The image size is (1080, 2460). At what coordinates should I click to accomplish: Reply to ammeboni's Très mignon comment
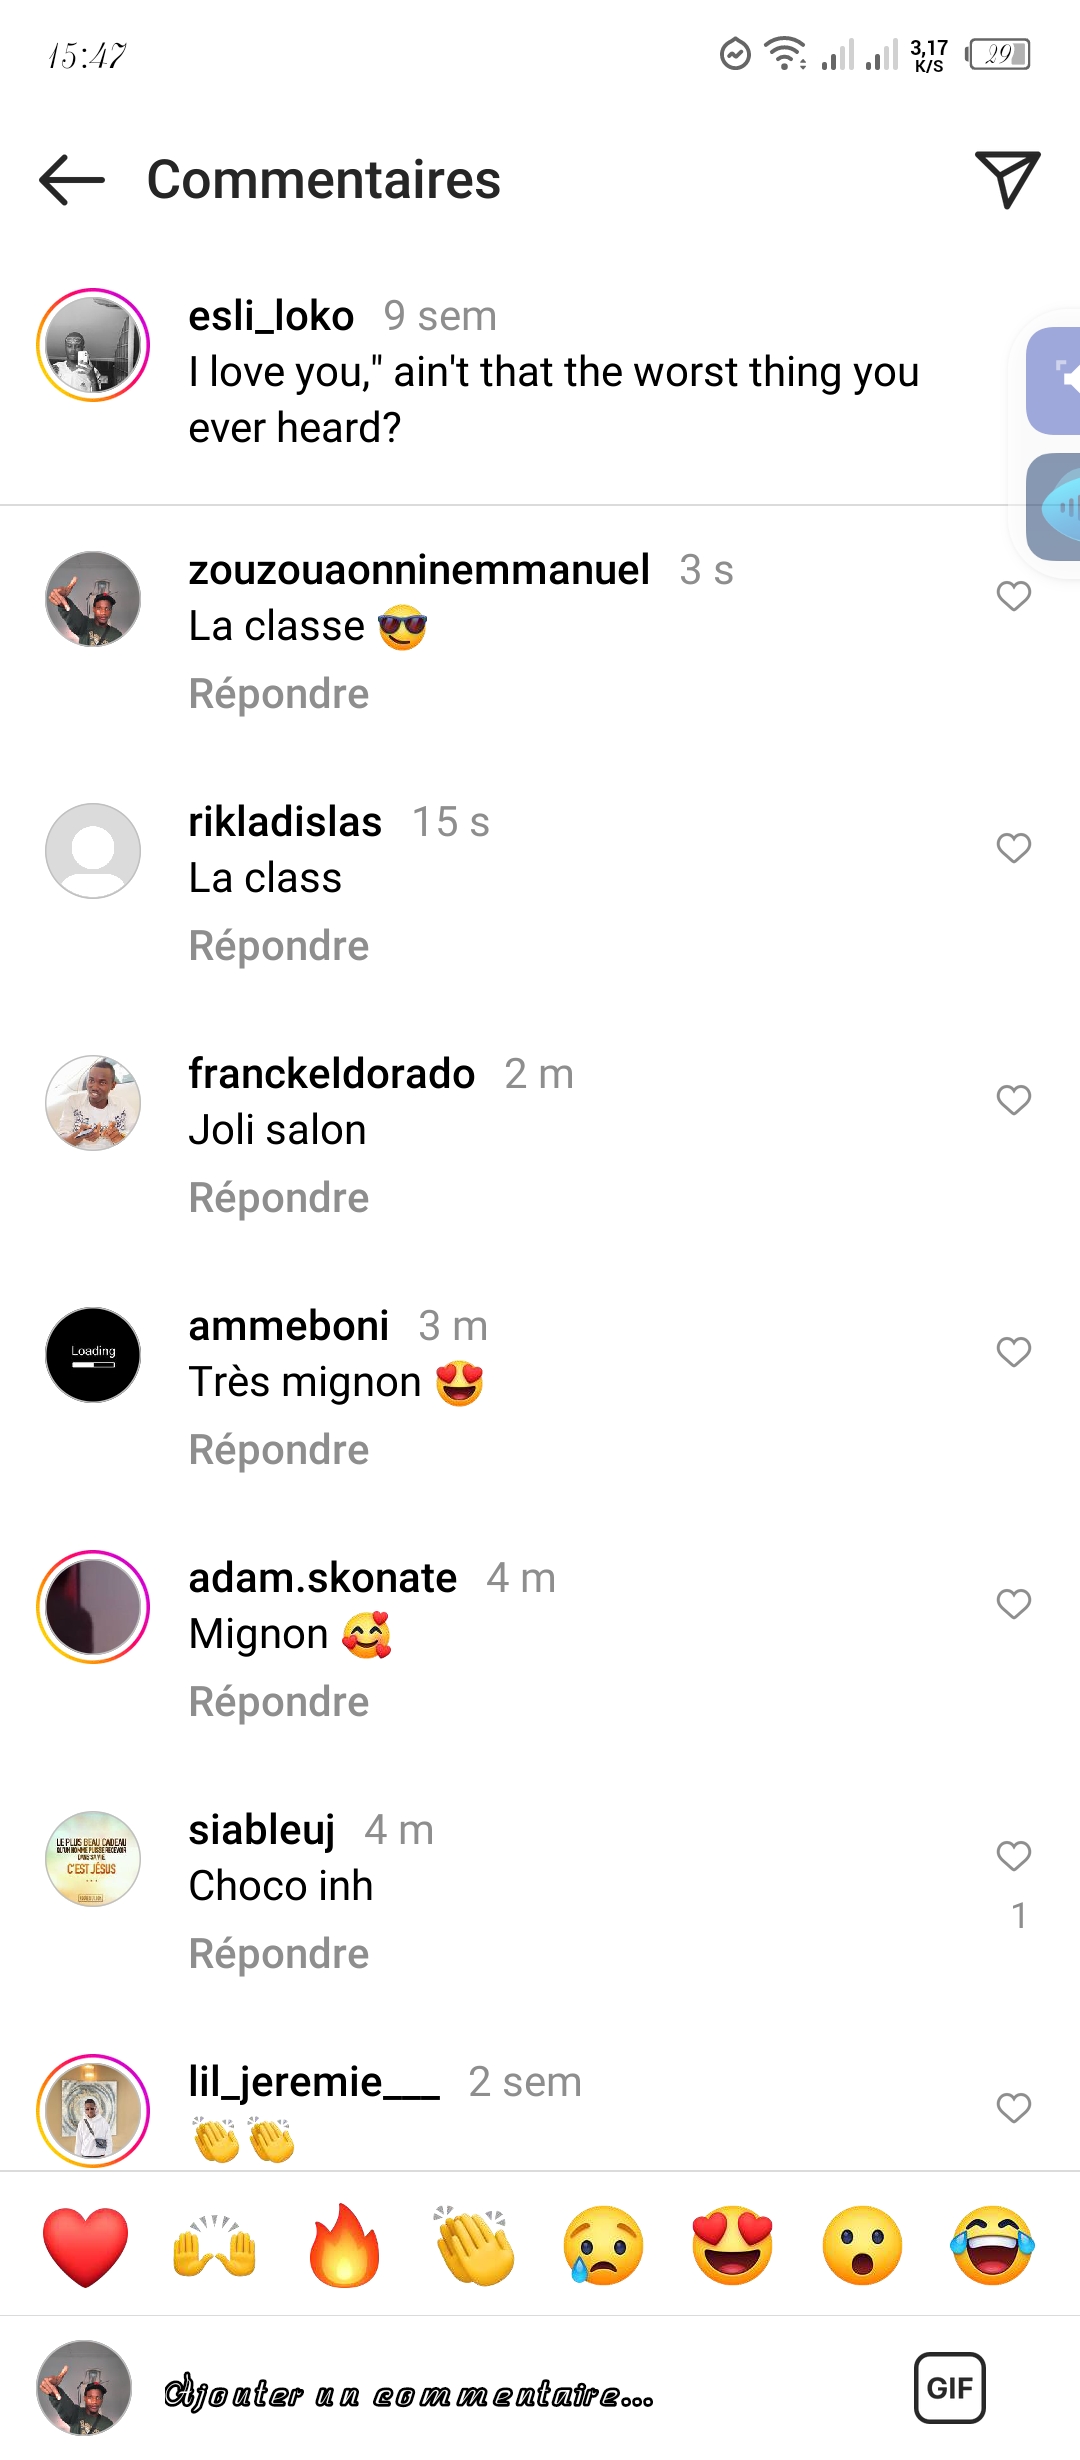coord(279,1450)
